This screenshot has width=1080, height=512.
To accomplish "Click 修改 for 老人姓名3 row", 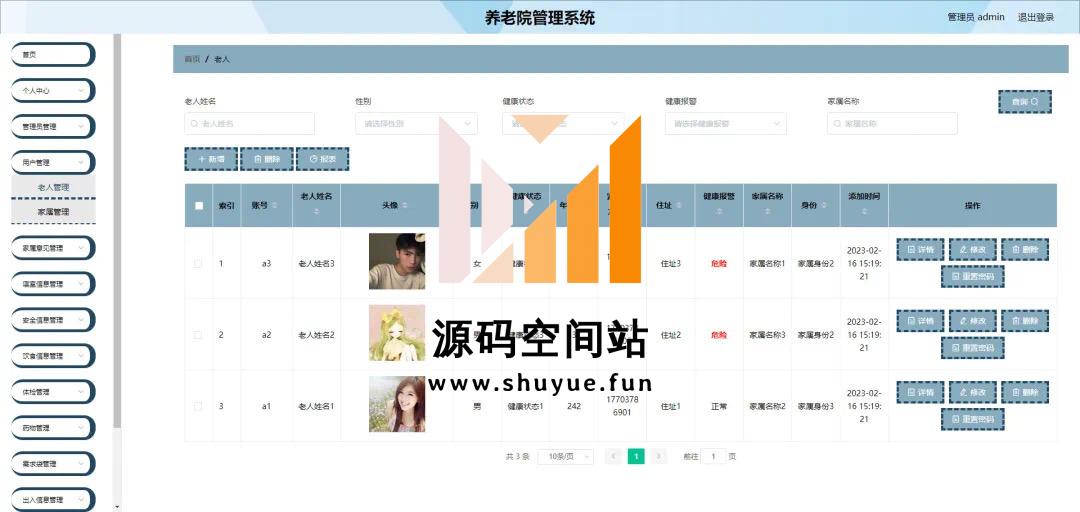I will coord(973,249).
